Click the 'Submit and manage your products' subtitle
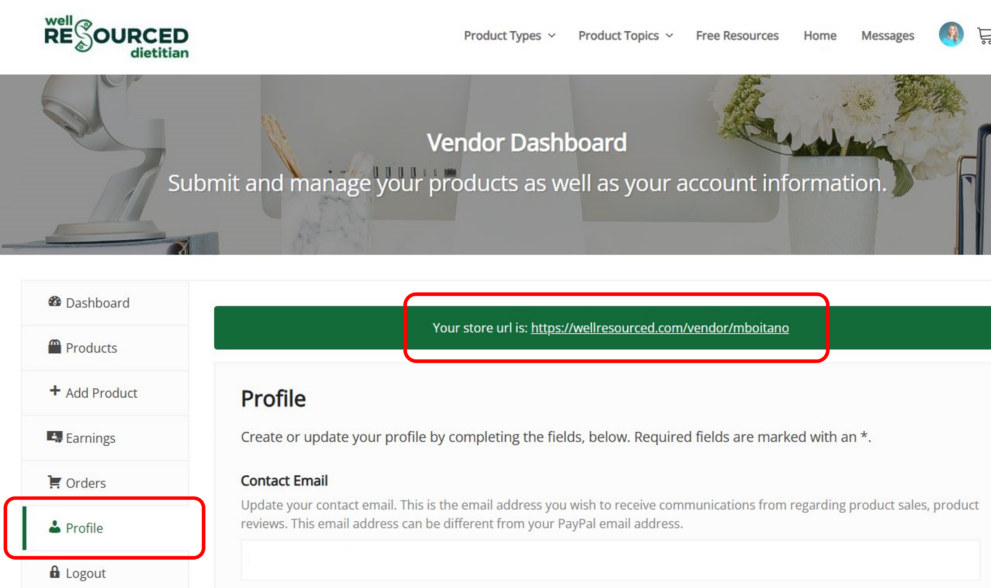Image resolution: width=991 pixels, height=588 pixels. pyautogui.click(x=526, y=183)
